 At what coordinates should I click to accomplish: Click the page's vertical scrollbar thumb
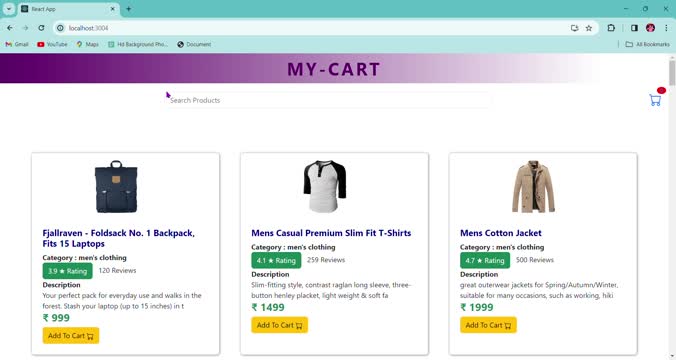672,73
